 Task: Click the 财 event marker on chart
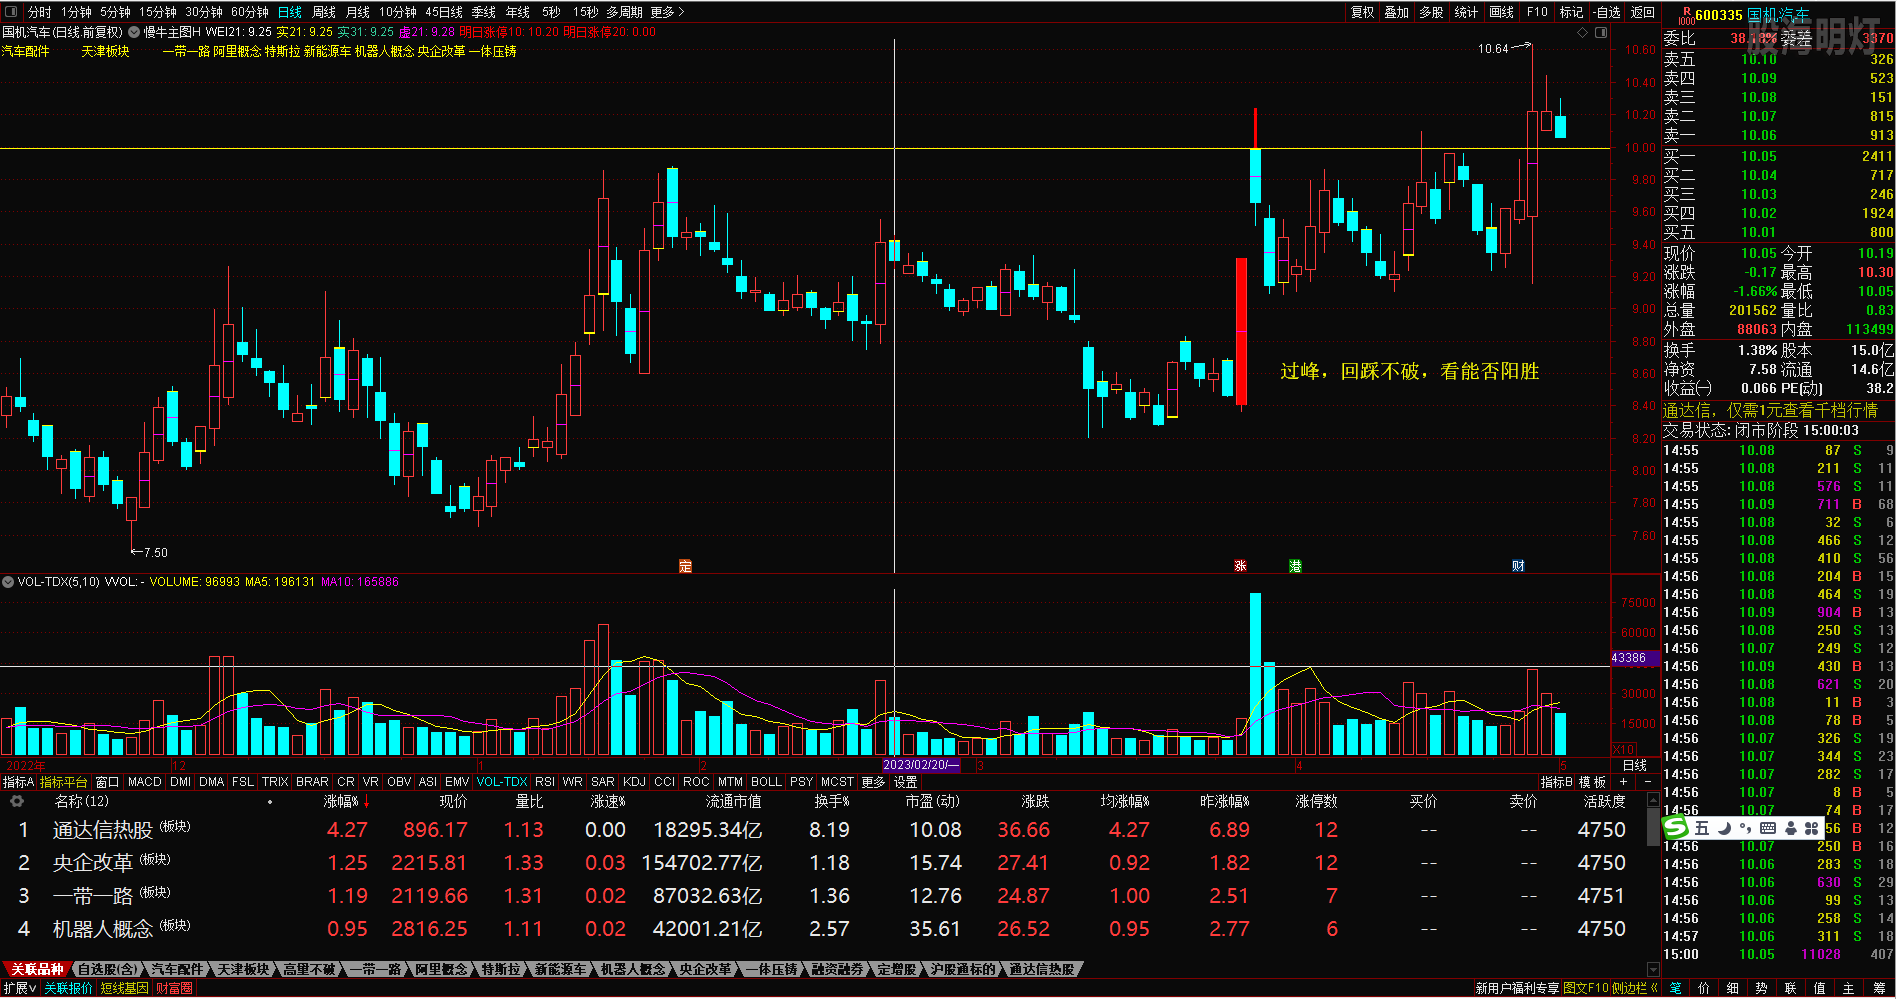[x=1518, y=566]
